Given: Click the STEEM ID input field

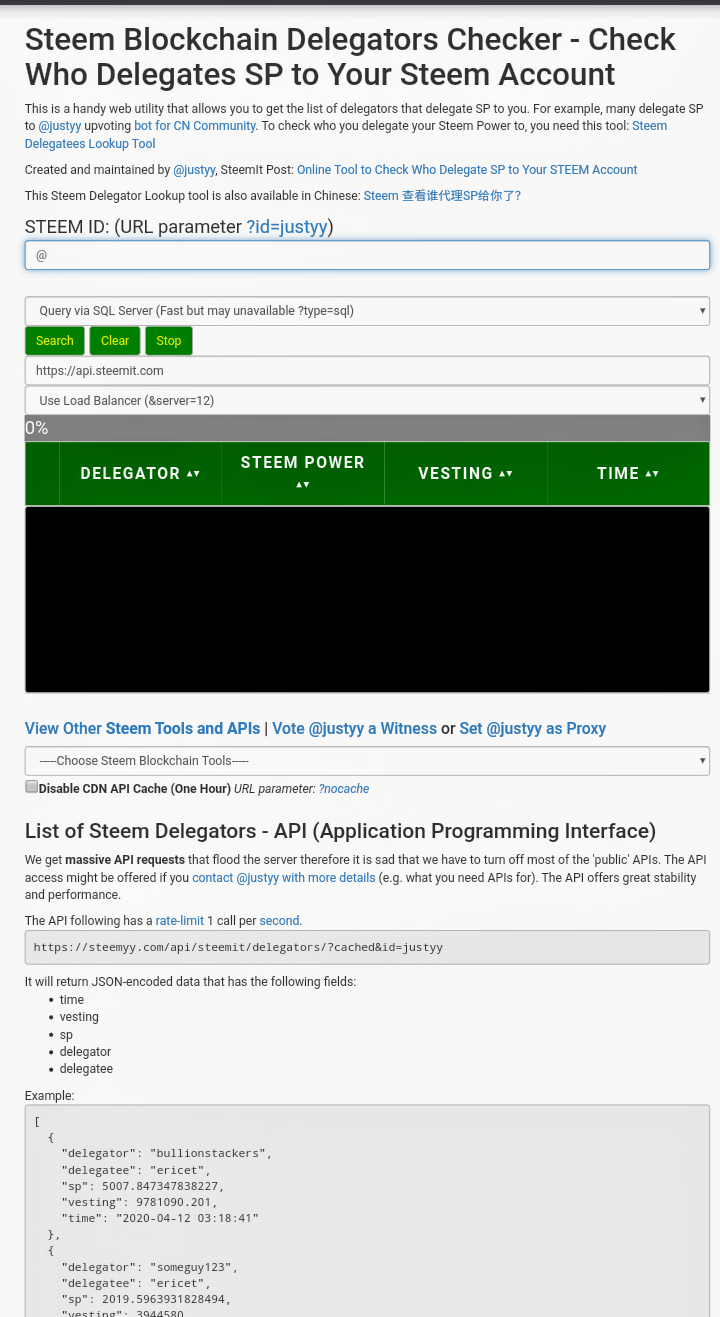Looking at the screenshot, I should [x=367, y=255].
